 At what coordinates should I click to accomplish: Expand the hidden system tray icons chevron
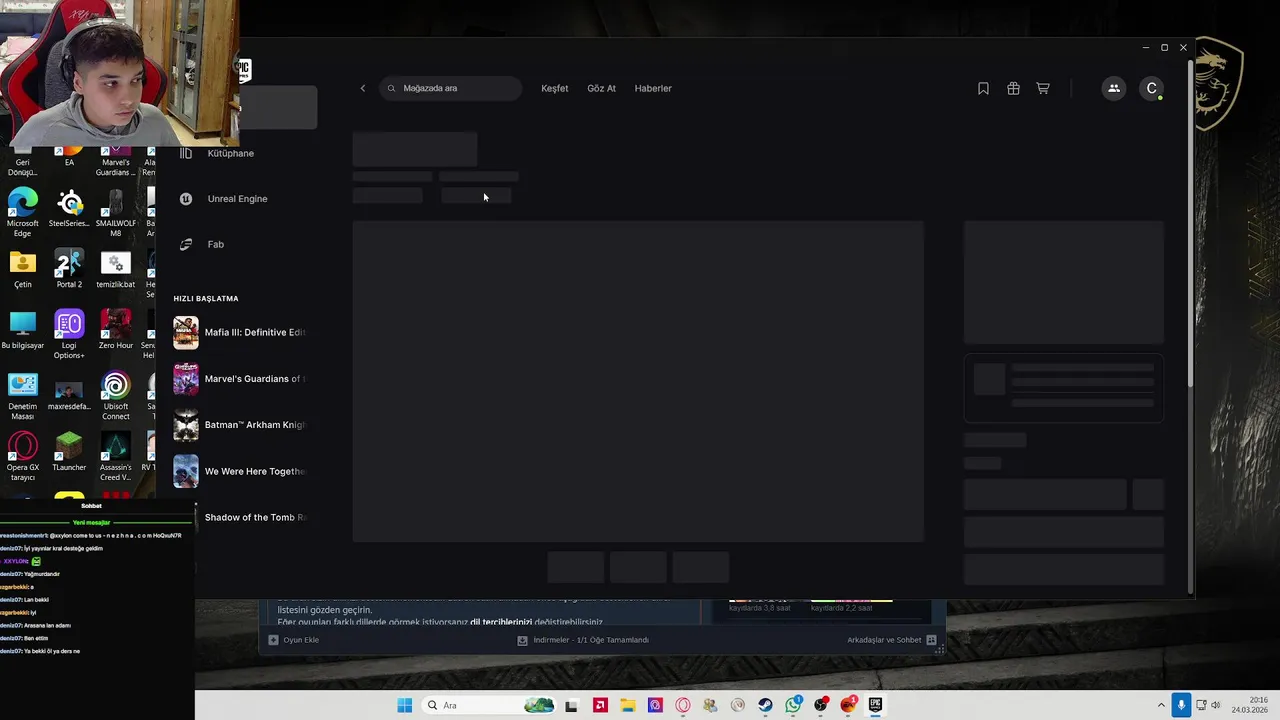pos(1161,705)
